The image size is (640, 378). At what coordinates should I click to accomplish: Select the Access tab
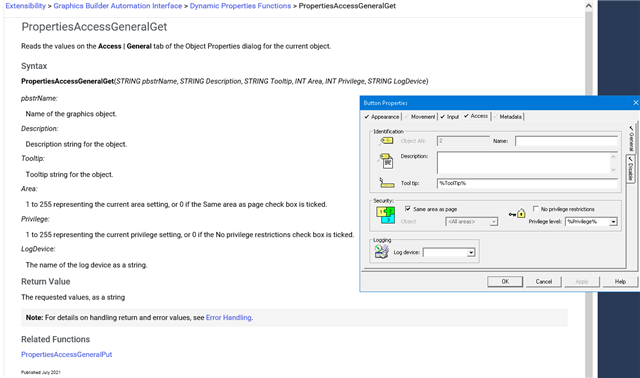[476, 116]
